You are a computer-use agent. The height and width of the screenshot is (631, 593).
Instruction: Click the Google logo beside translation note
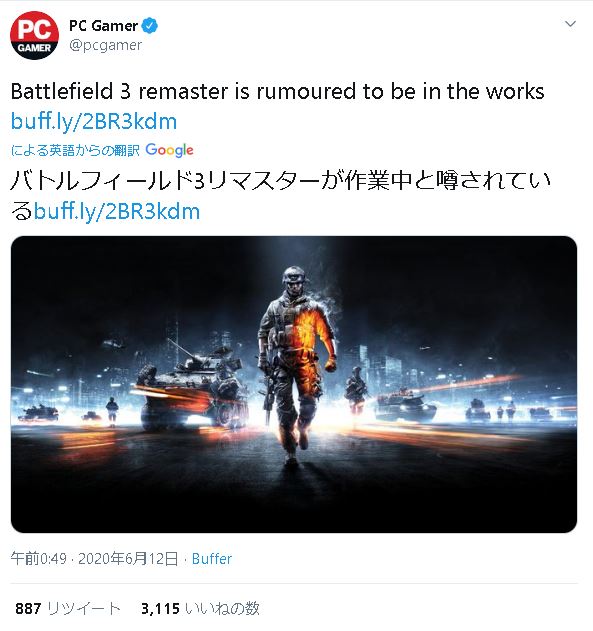pyautogui.click(x=169, y=150)
